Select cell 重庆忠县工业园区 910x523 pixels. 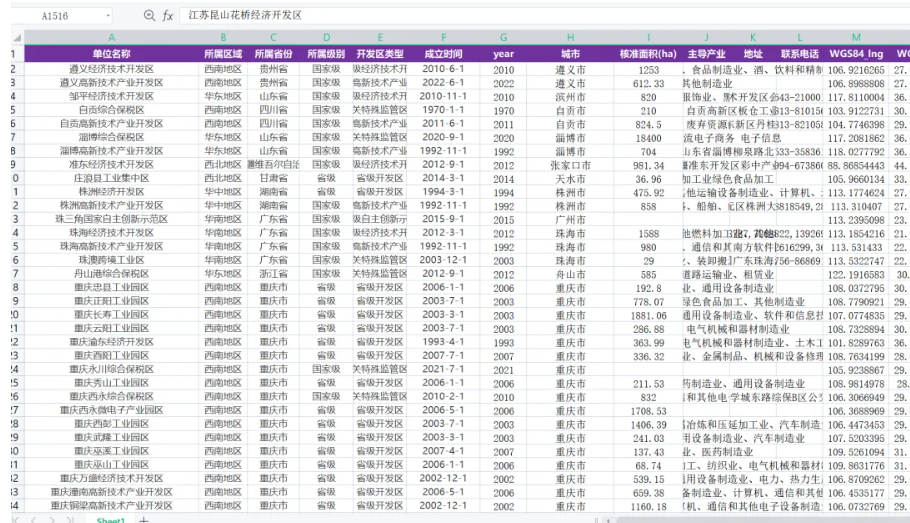tap(111, 287)
